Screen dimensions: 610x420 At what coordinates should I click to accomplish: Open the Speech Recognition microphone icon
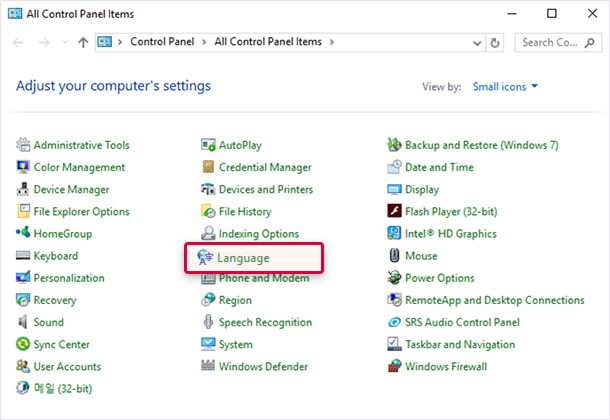coord(208,322)
